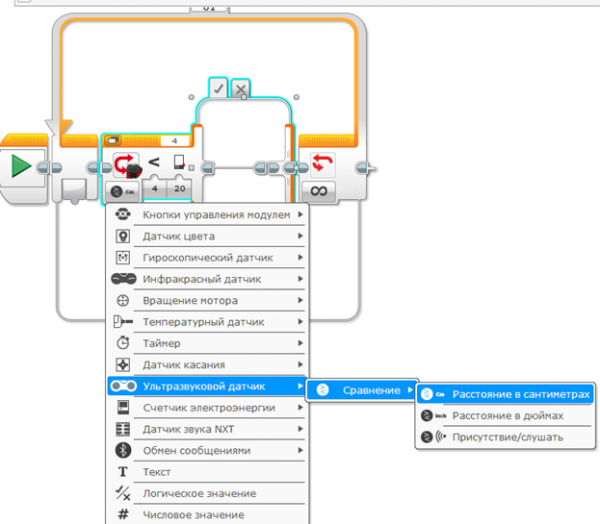Click the NXT sound sensor icon
Viewport: 600px width, 524px height.
(x=123, y=429)
